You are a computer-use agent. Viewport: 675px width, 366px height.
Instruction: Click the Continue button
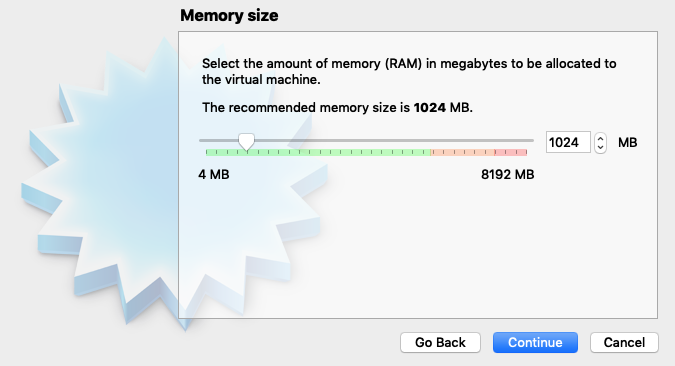tap(535, 342)
